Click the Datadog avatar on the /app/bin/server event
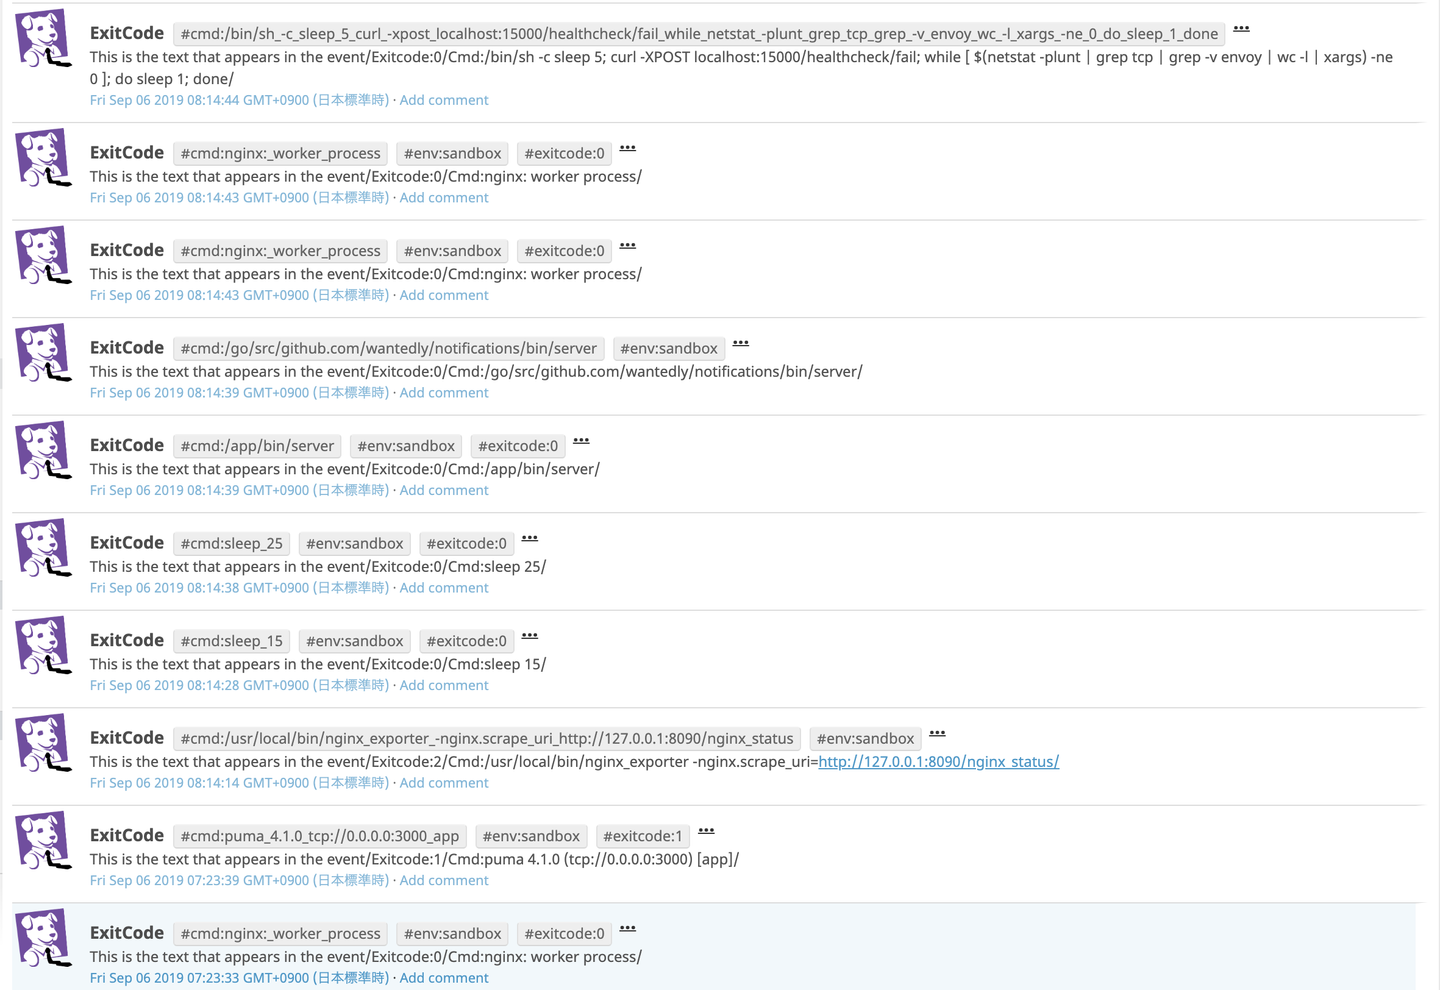This screenshot has width=1440, height=990. pyautogui.click(x=44, y=451)
